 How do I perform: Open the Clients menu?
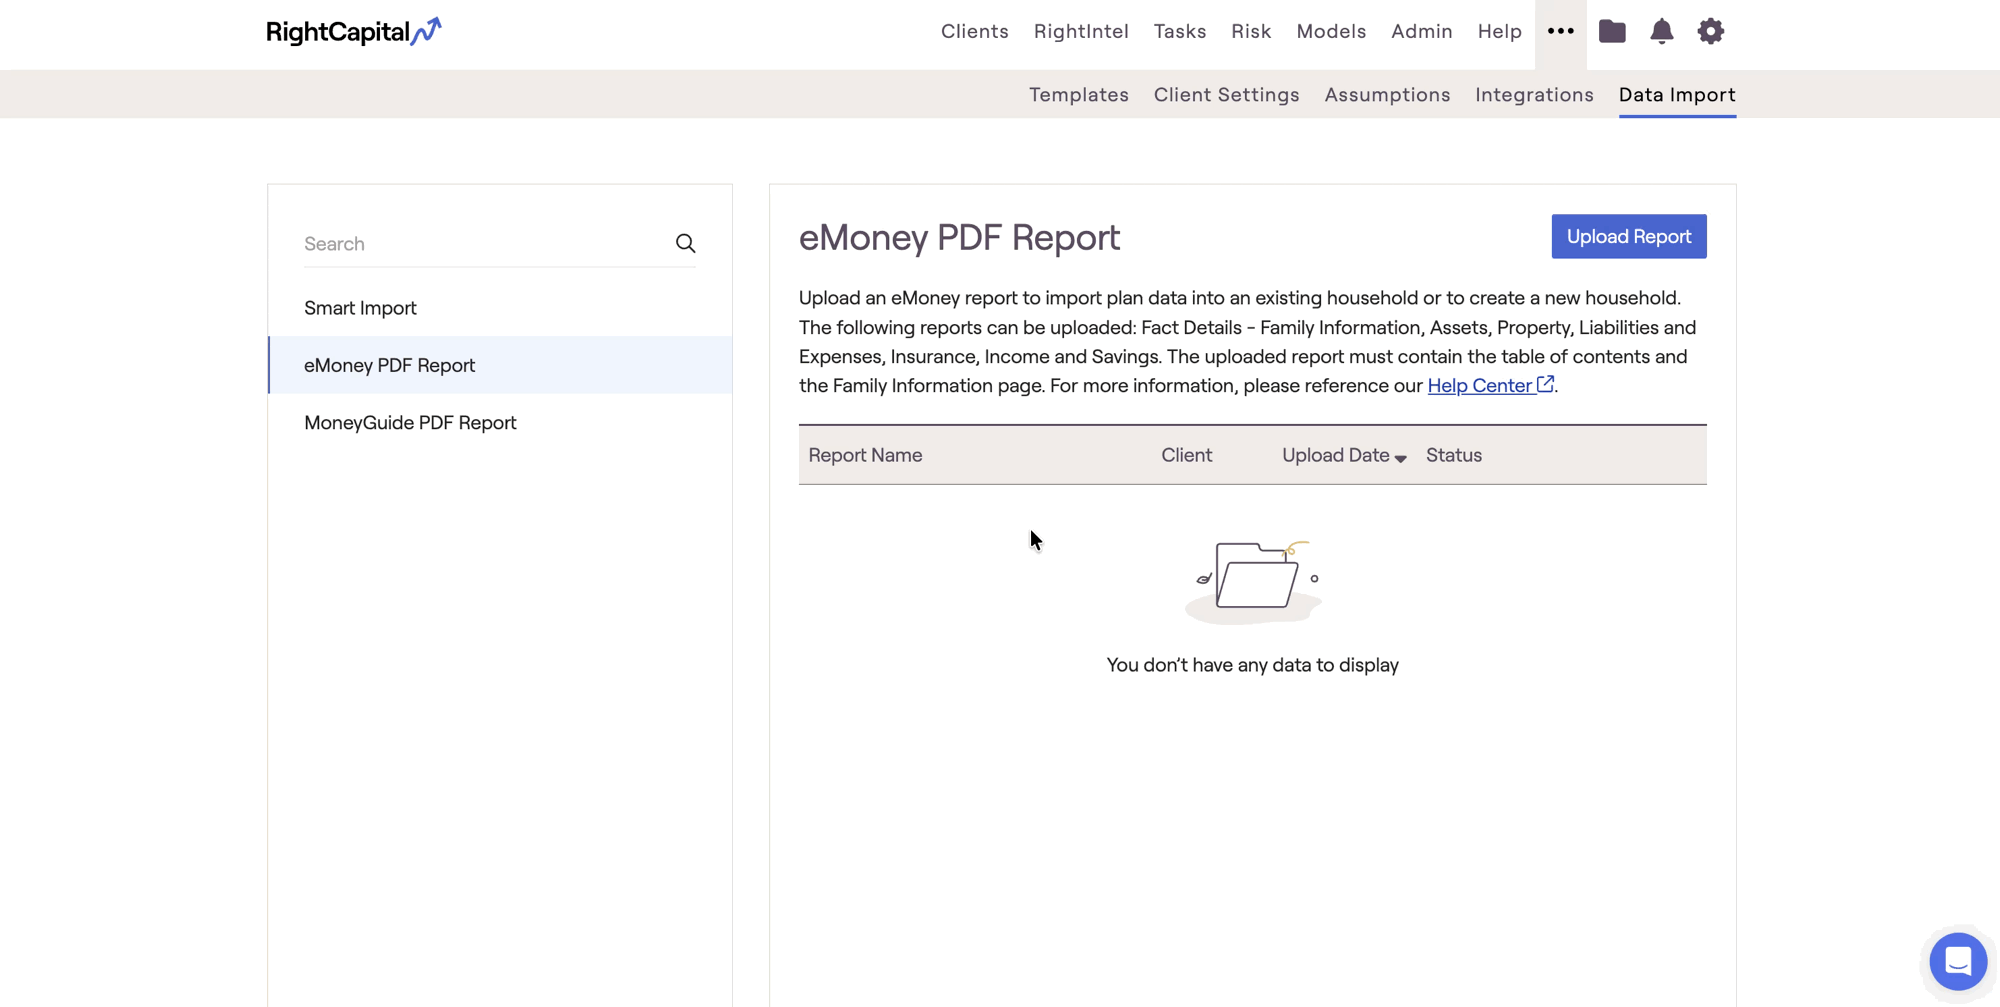pyautogui.click(x=974, y=32)
